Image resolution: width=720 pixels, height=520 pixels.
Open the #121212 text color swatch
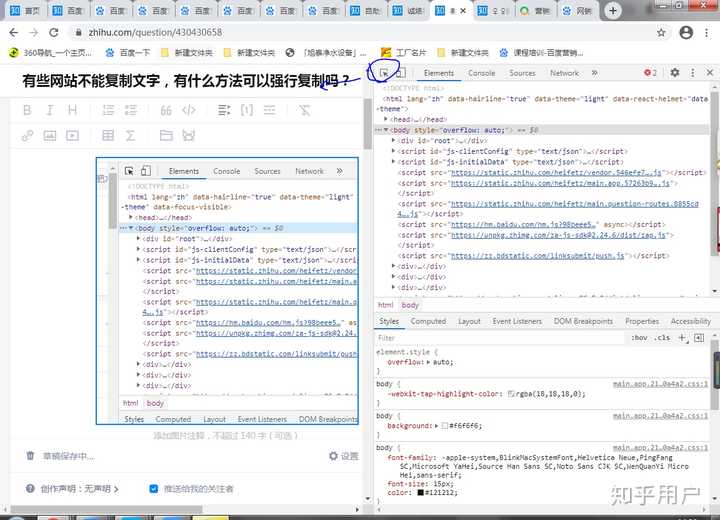420,492
